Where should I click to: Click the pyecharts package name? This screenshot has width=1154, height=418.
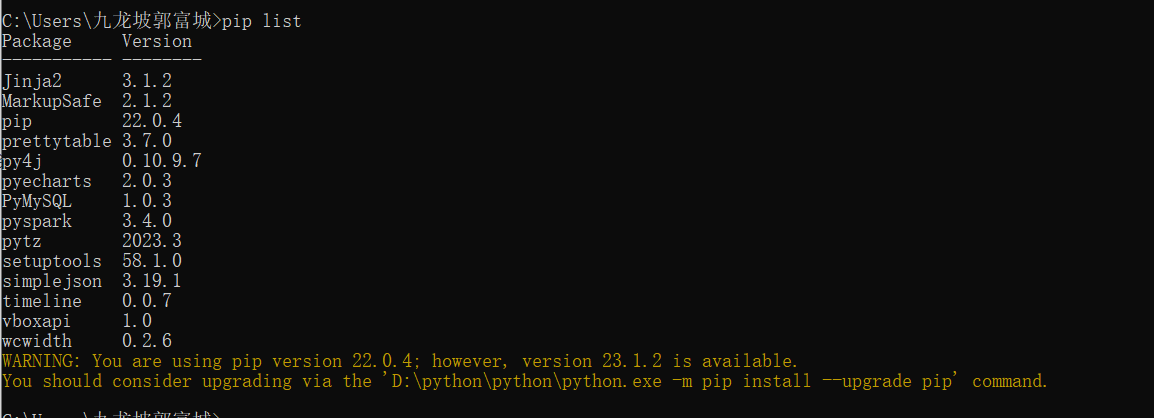(47, 181)
